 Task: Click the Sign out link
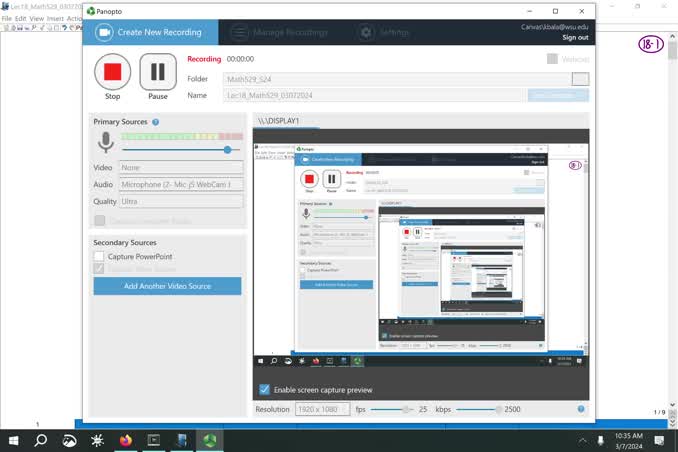click(575, 38)
